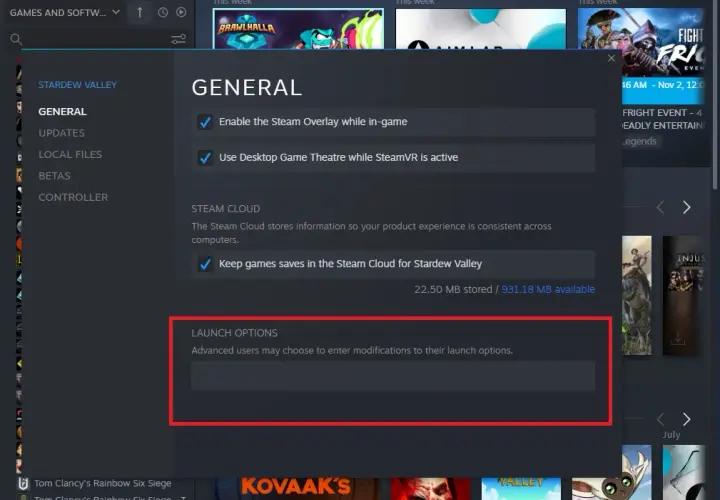Click the Stardew Valley title link
The width and height of the screenshot is (720, 500).
pos(78,85)
